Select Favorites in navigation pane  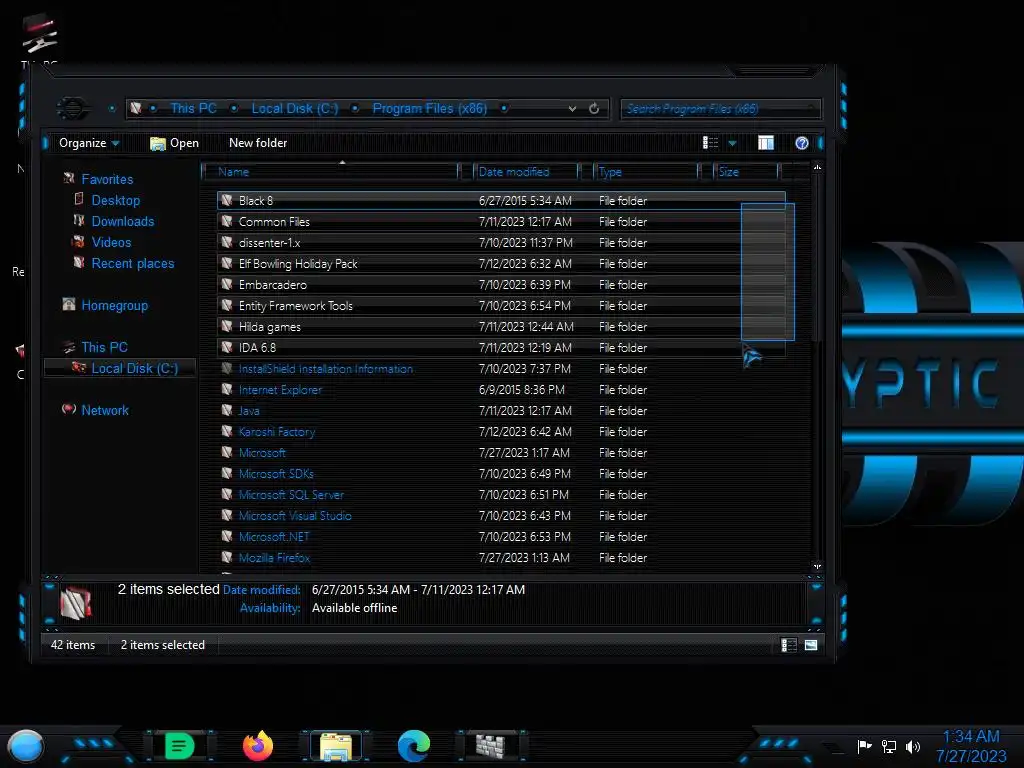coord(107,179)
